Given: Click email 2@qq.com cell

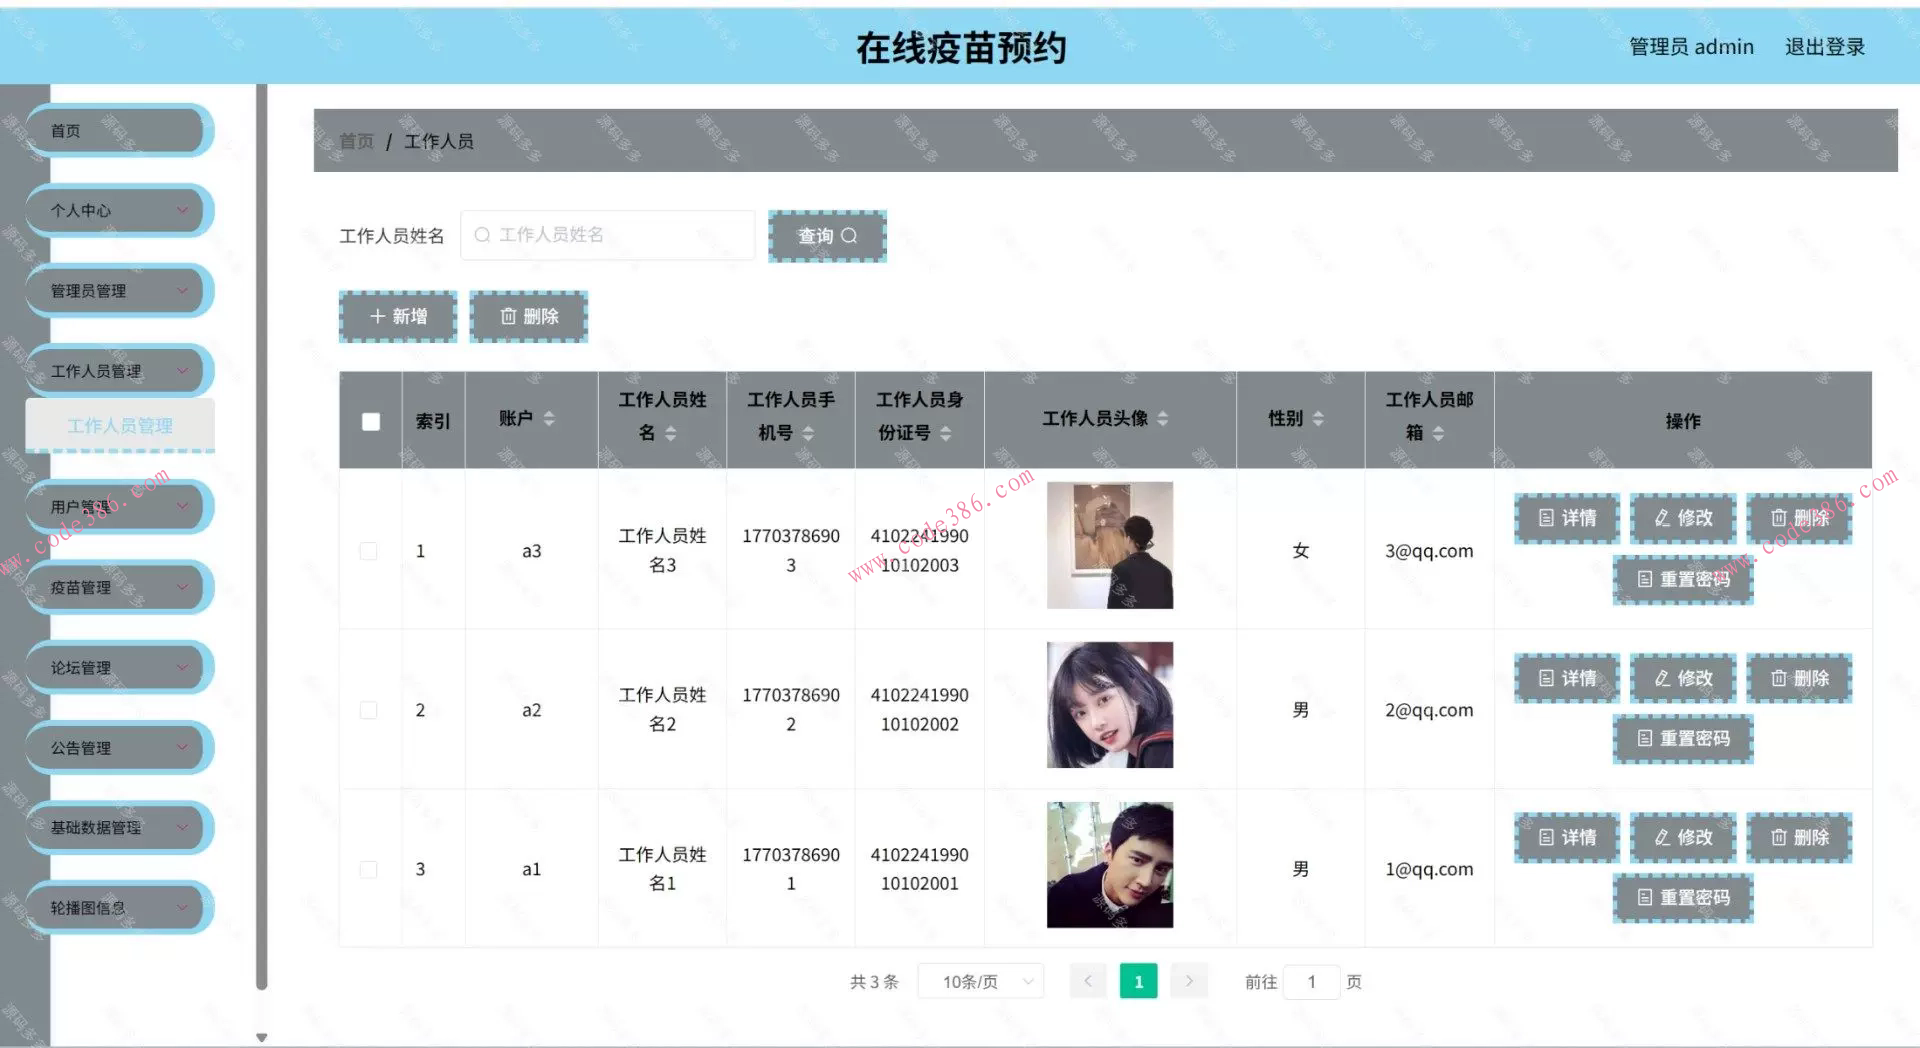Looking at the screenshot, I should pyautogui.click(x=1429, y=710).
